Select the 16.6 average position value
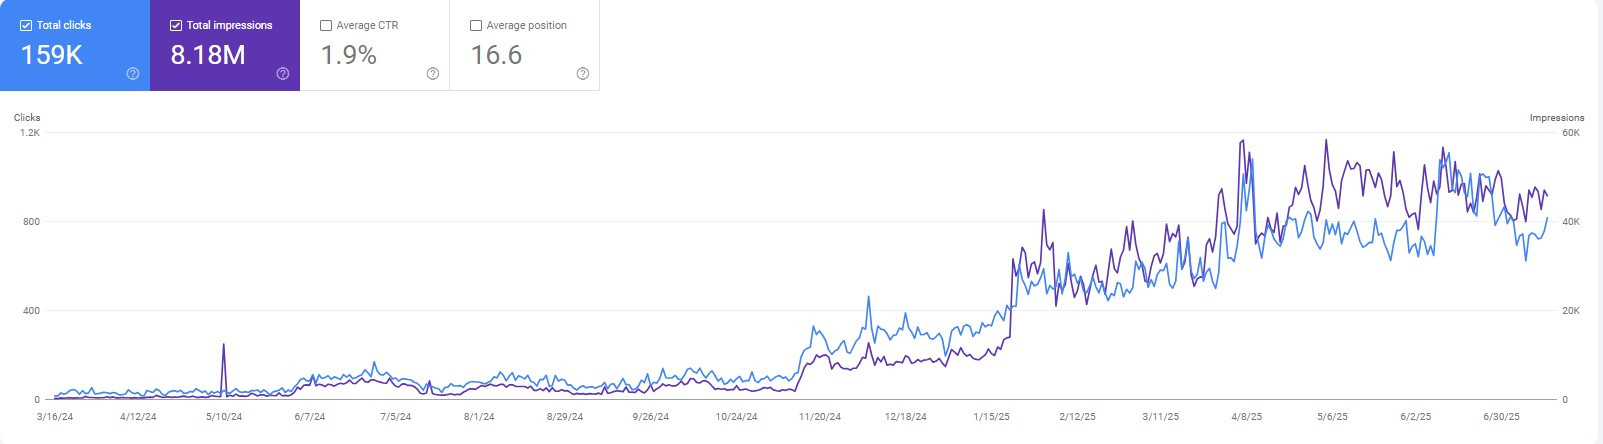 496,55
